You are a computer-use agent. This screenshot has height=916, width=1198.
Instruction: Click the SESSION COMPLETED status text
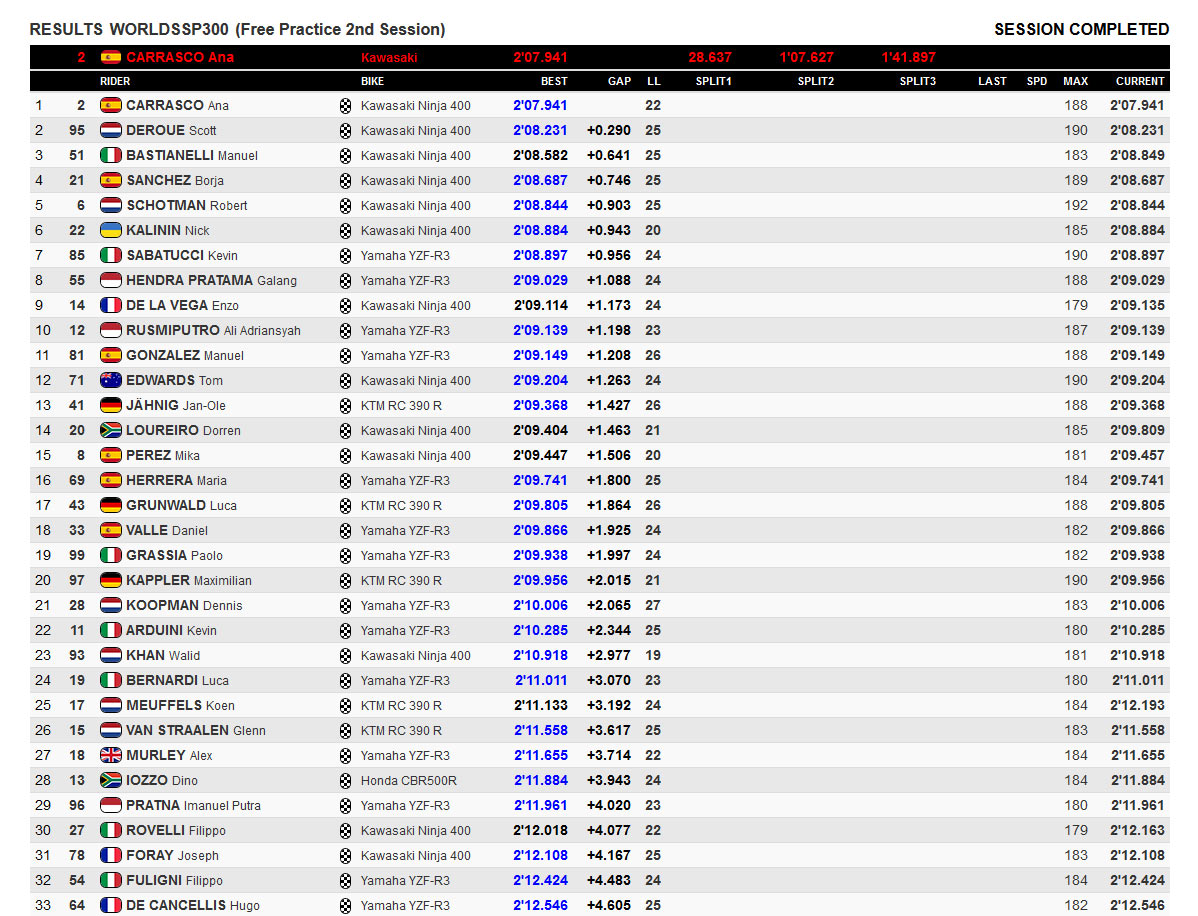click(x=1081, y=29)
